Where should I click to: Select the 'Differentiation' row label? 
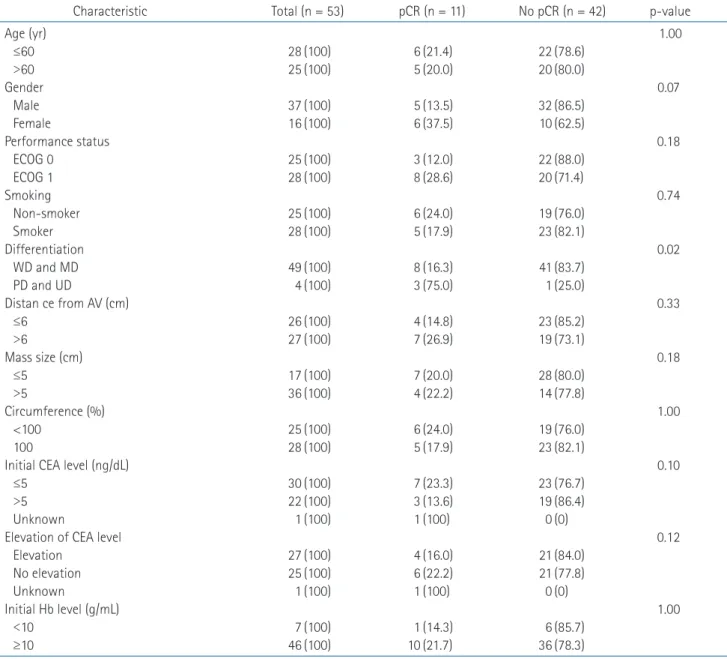[44, 250]
